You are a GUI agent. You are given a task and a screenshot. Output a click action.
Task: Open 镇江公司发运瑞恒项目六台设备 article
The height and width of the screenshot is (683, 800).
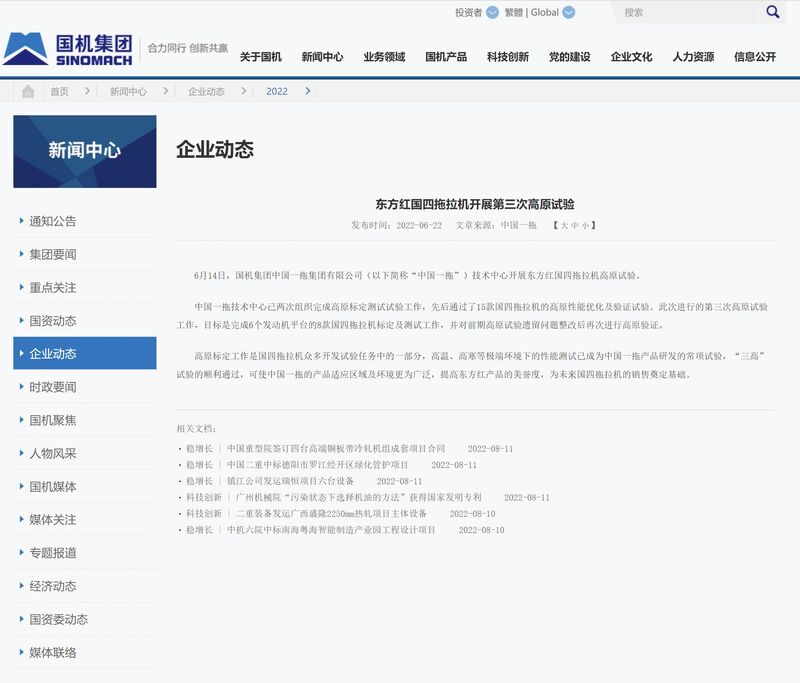click(290, 481)
